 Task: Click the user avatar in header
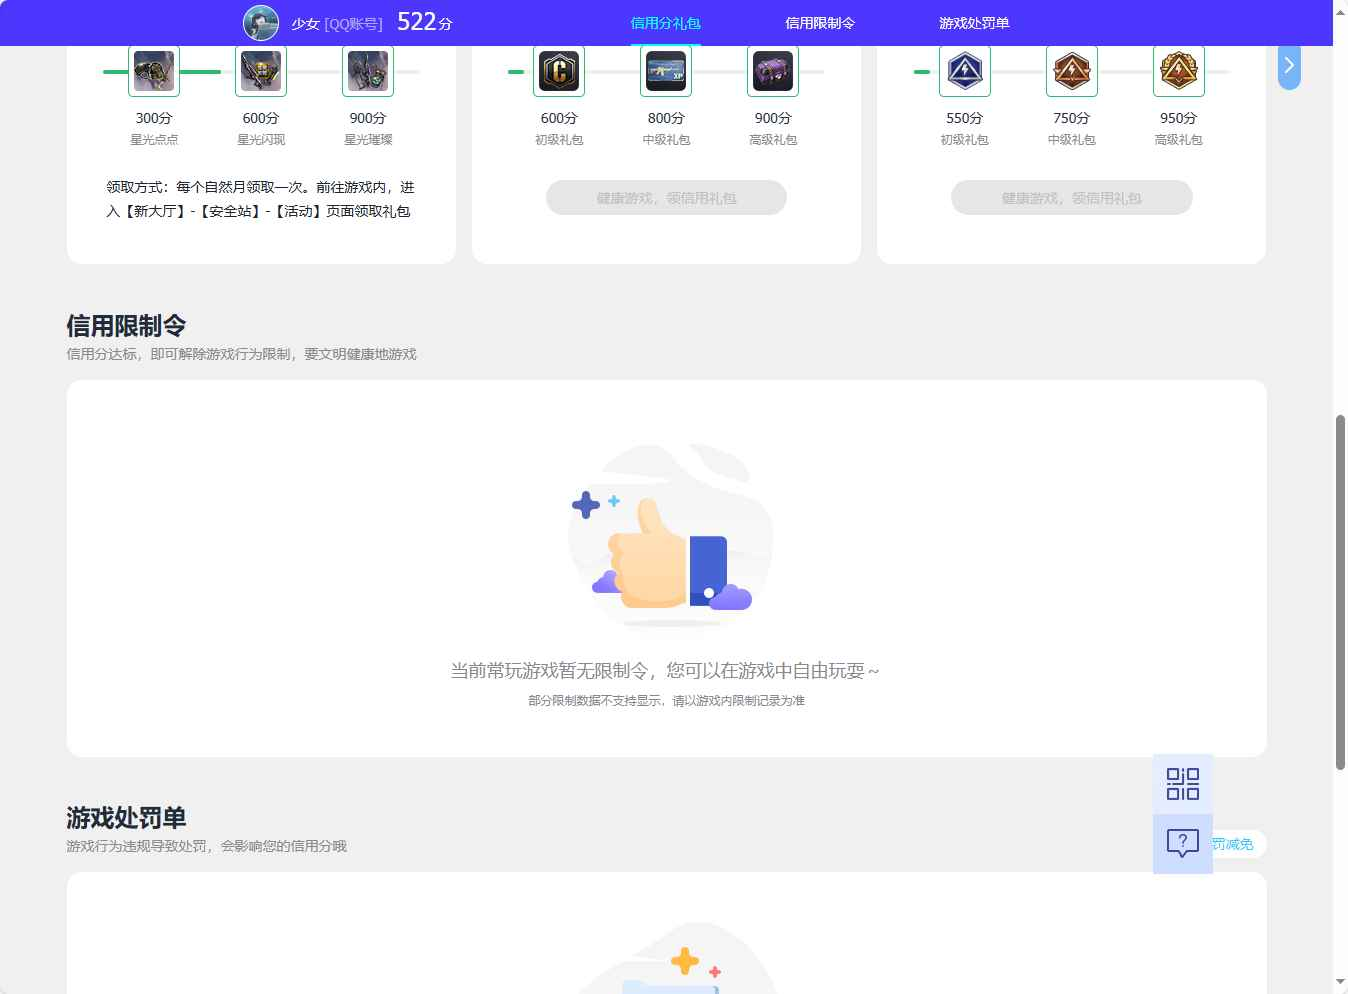tap(261, 23)
